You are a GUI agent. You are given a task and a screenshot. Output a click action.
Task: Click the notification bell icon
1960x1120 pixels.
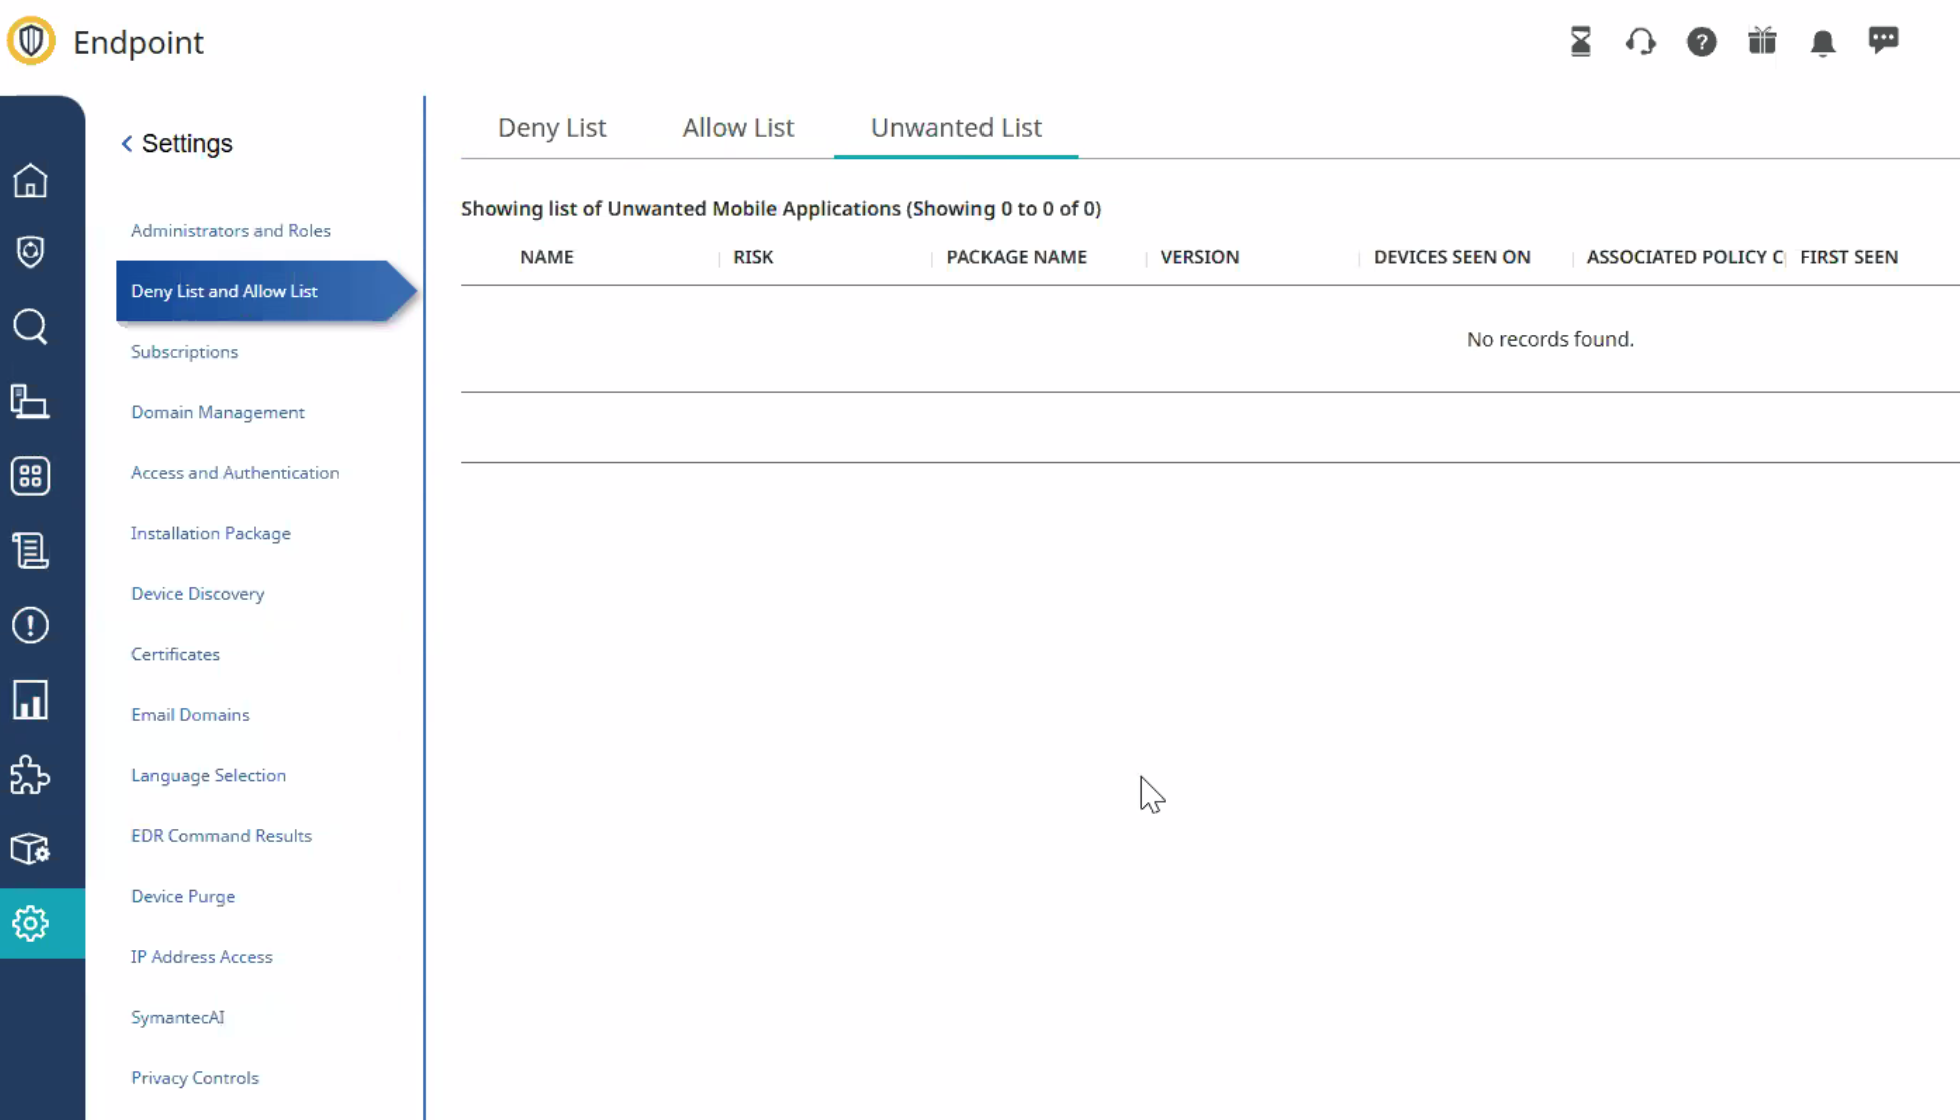click(x=1822, y=42)
